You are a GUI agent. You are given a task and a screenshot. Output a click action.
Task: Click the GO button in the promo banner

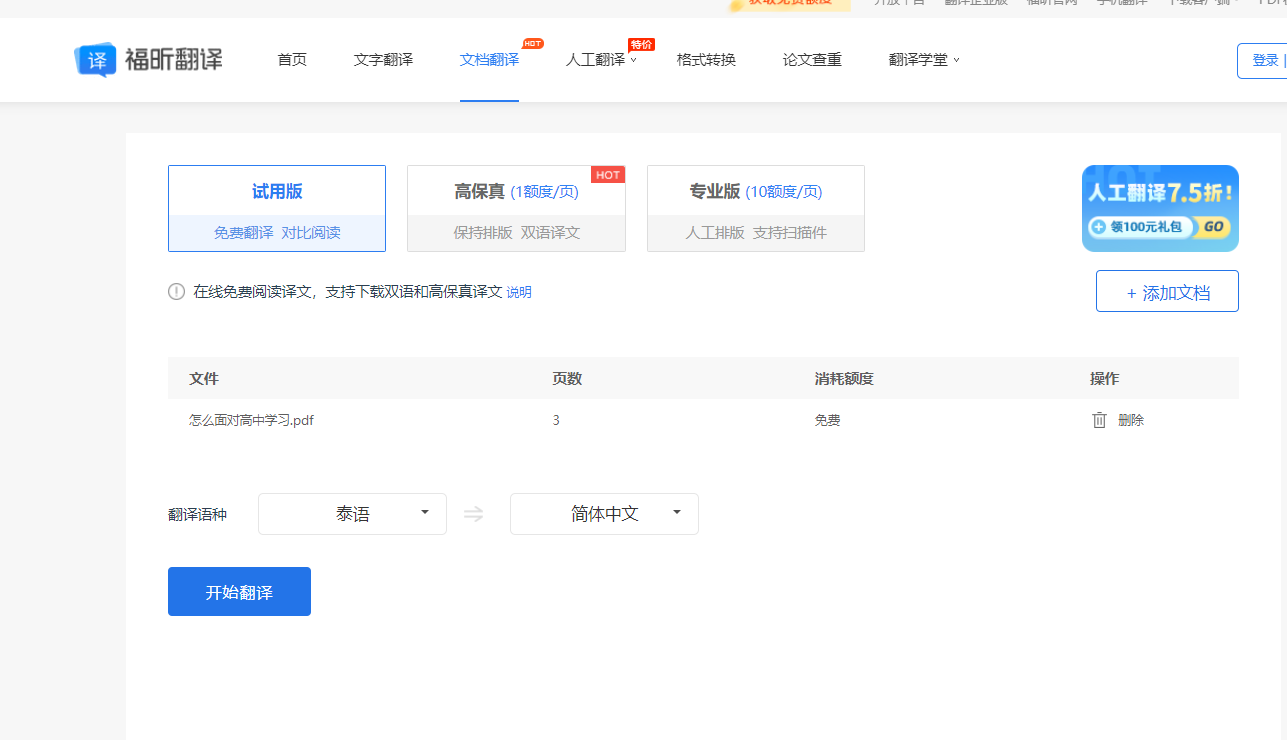pos(1213,227)
